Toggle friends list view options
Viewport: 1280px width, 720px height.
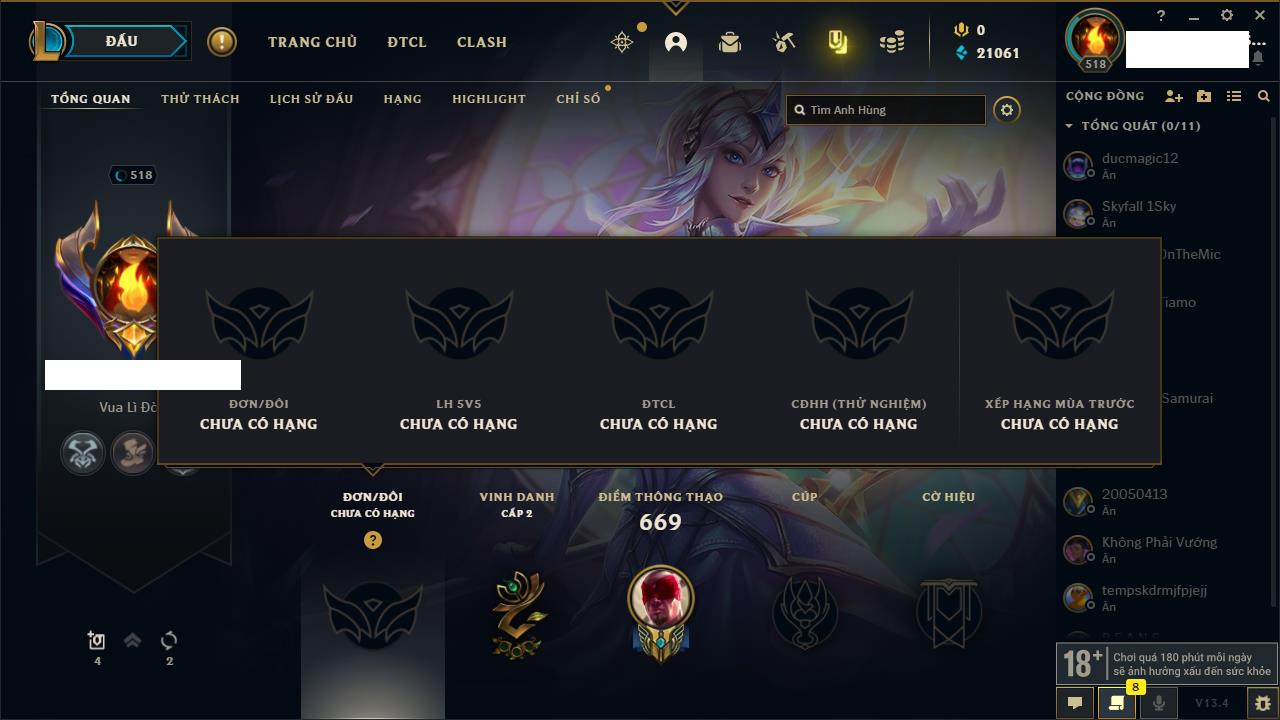click(x=1234, y=96)
